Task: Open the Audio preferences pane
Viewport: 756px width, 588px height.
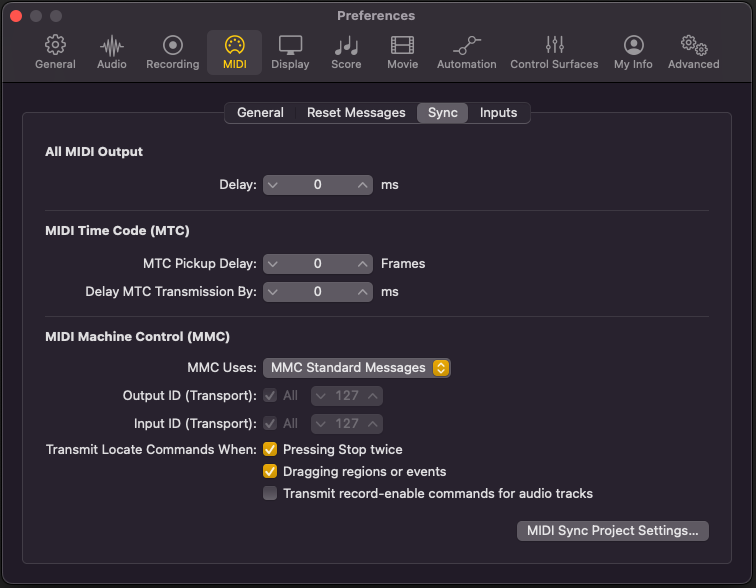Action: pos(111,52)
